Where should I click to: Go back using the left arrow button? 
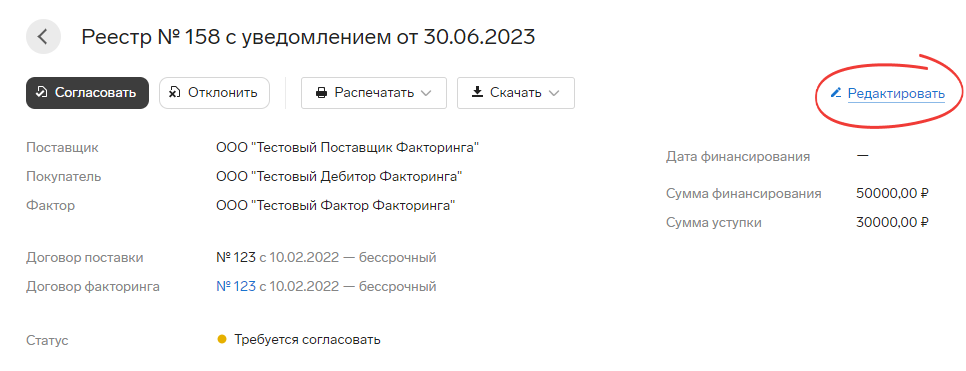43,37
